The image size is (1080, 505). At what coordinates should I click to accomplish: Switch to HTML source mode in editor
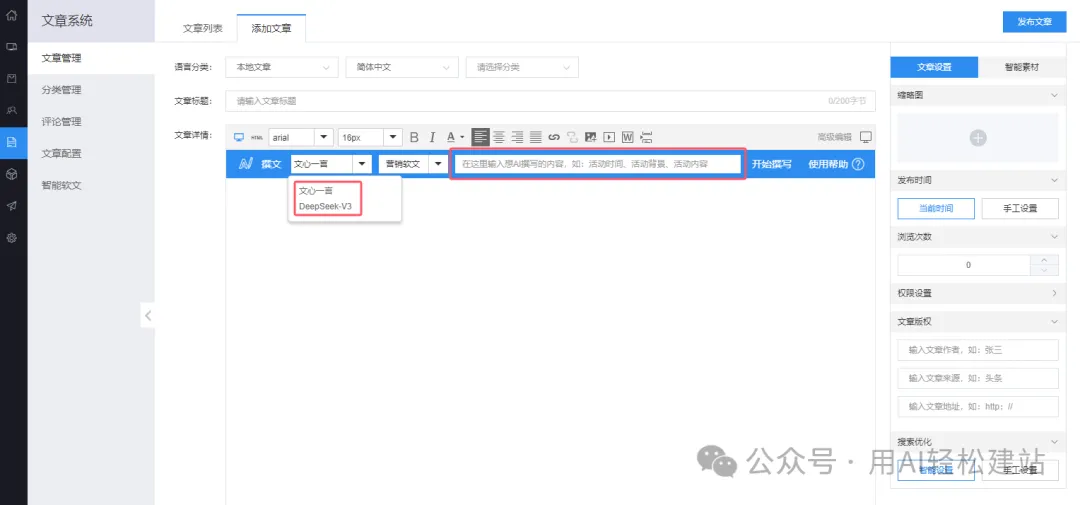[257, 137]
